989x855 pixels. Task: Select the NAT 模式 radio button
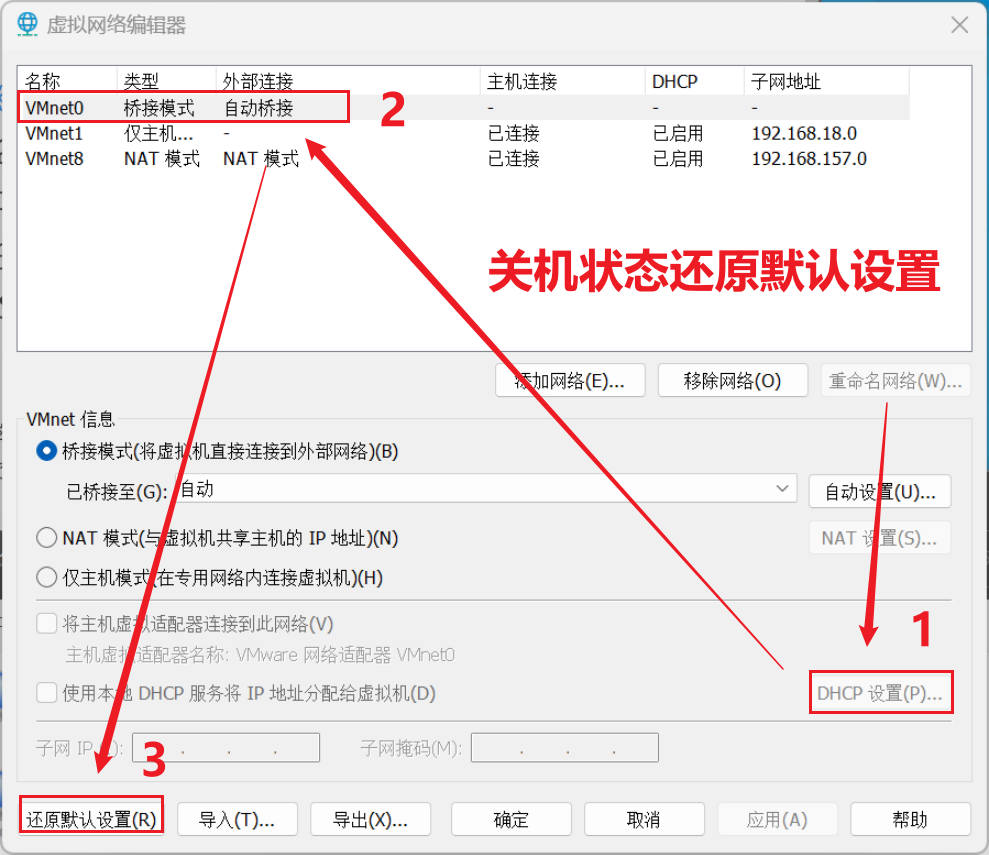pyautogui.click(x=47, y=538)
